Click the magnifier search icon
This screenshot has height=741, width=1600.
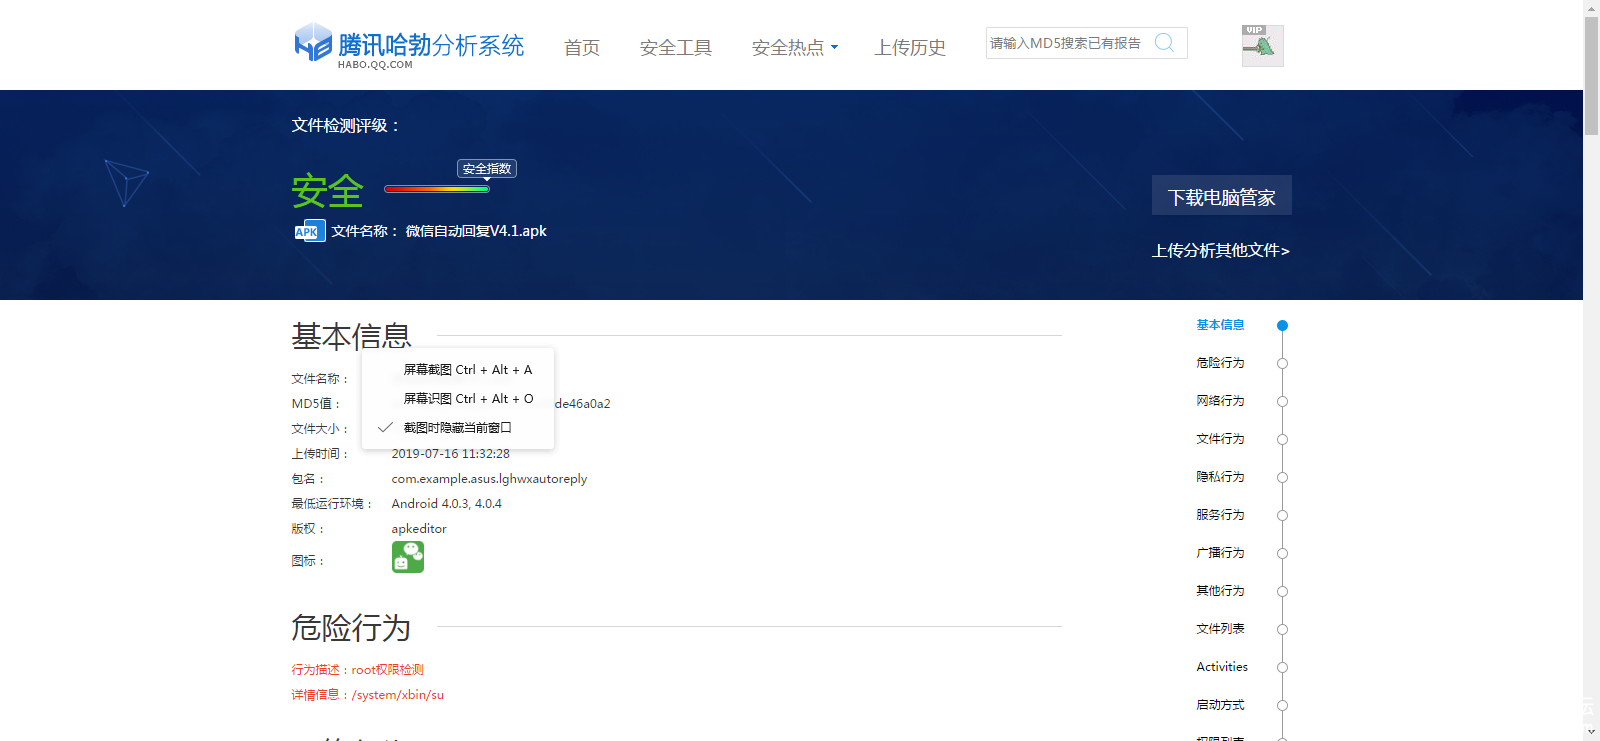[x=1164, y=43]
